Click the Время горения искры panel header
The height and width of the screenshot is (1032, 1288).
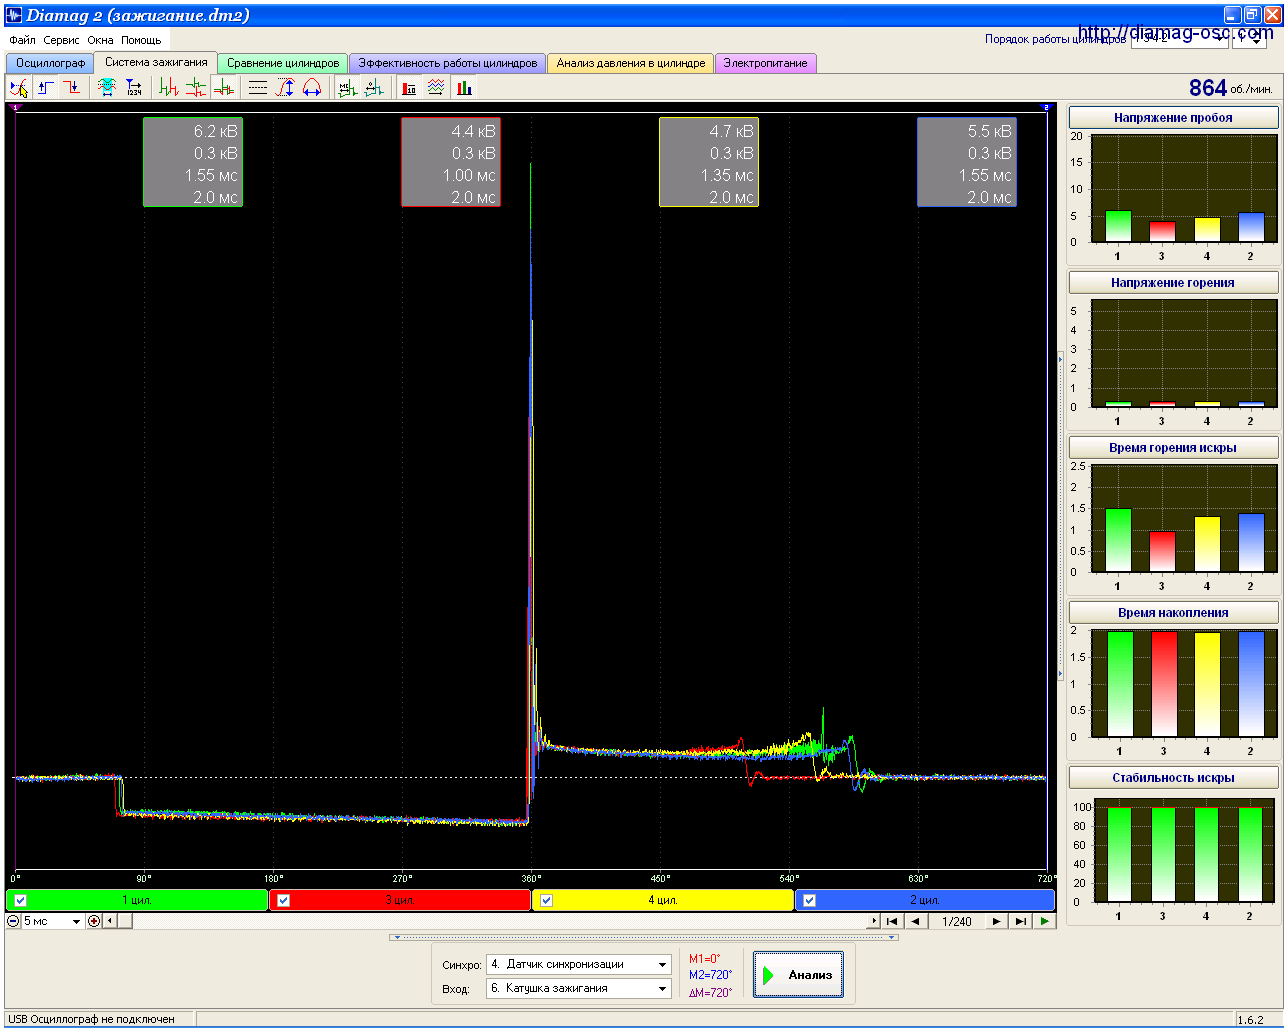pyautogui.click(x=1173, y=448)
